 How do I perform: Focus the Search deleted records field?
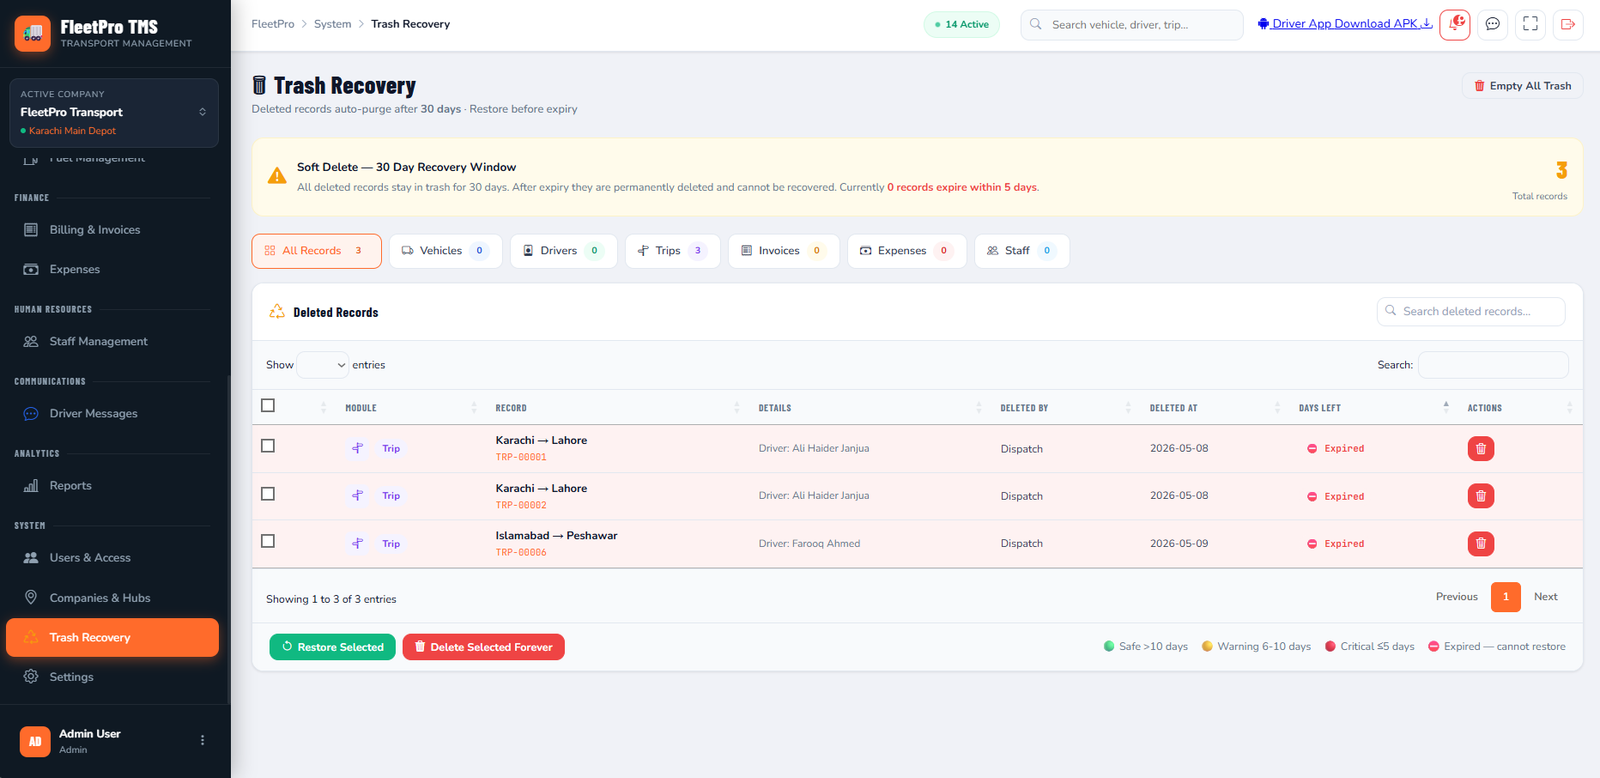click(1471, 311)
